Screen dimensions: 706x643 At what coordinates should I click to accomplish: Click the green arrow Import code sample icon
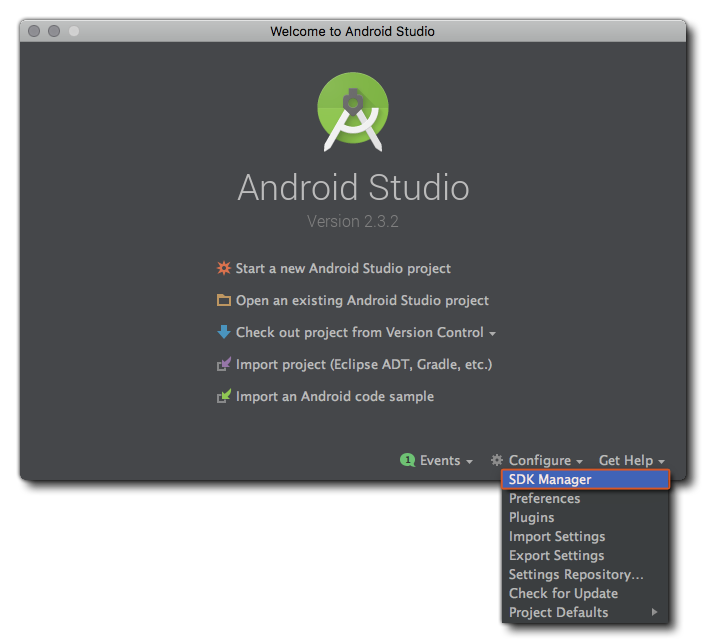[224, 396]
